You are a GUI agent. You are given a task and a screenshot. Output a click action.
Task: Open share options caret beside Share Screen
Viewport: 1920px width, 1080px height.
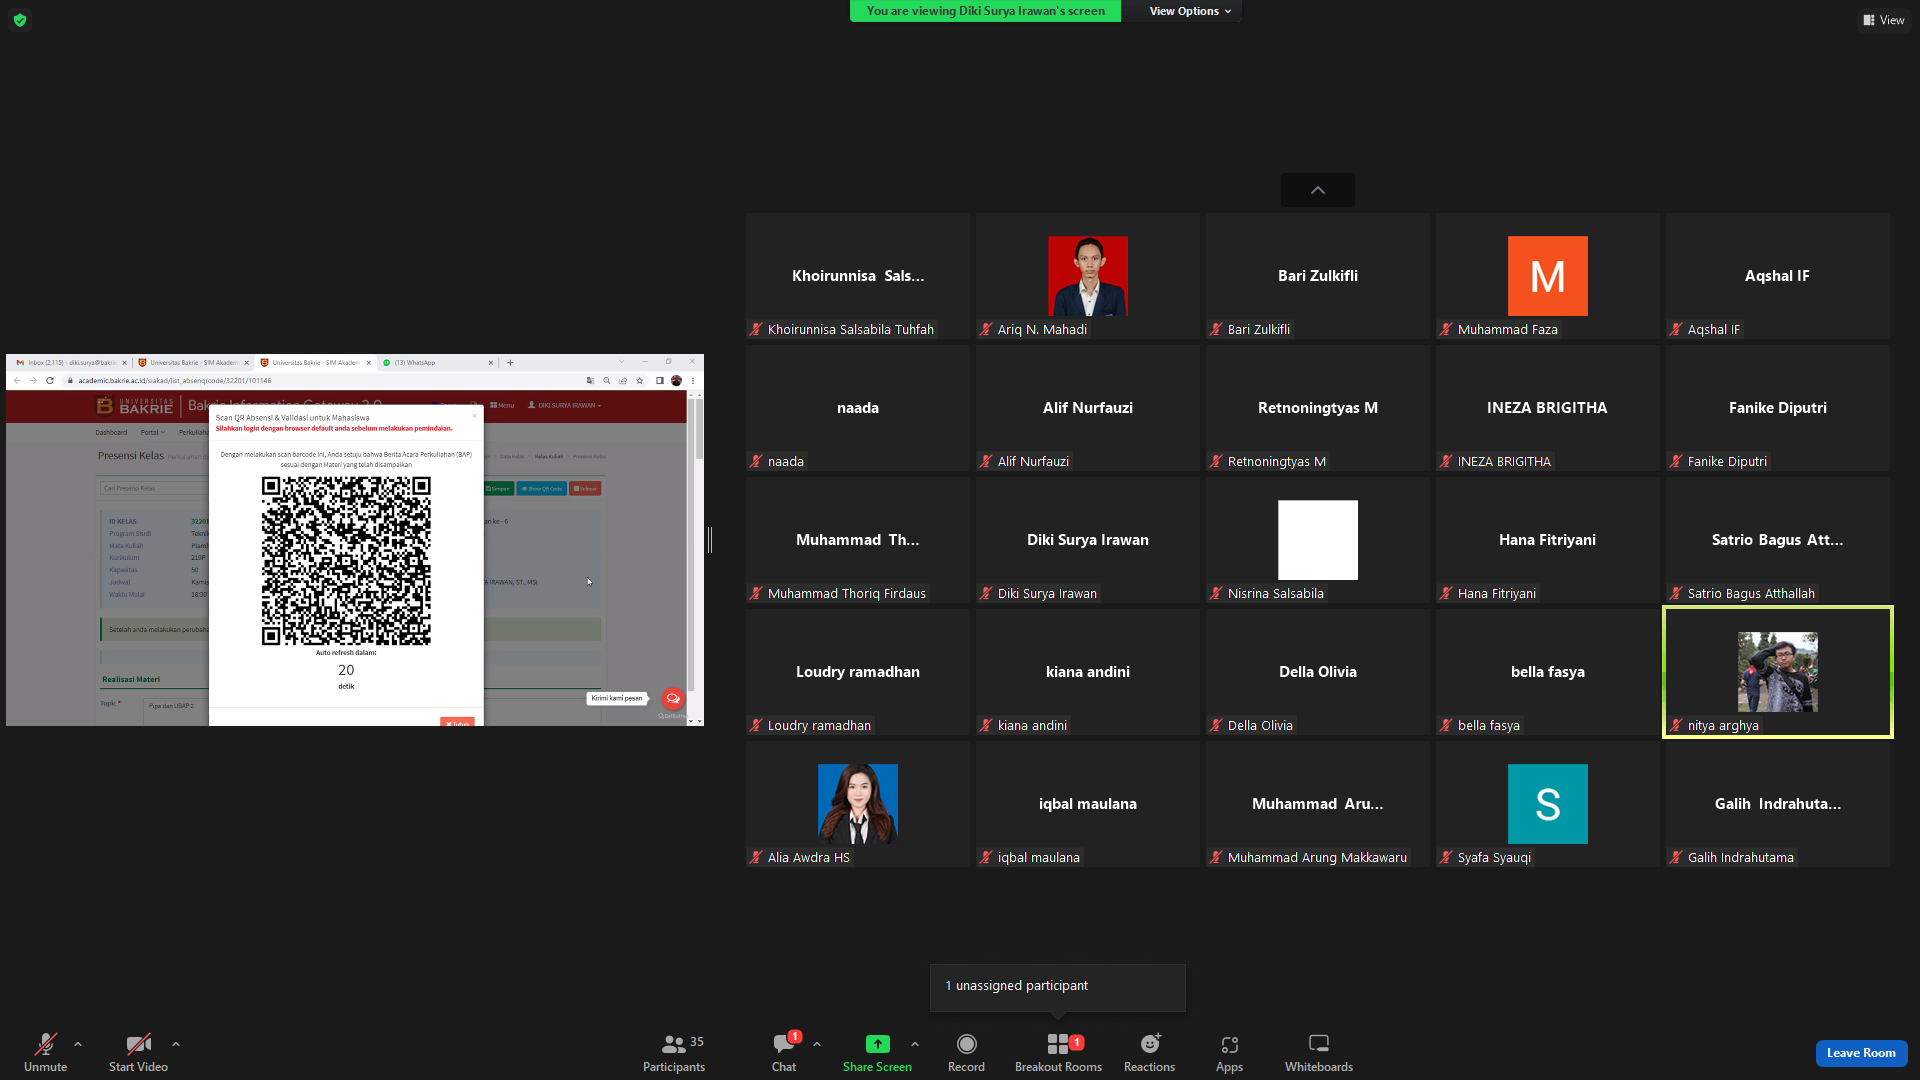(915, 1044)
